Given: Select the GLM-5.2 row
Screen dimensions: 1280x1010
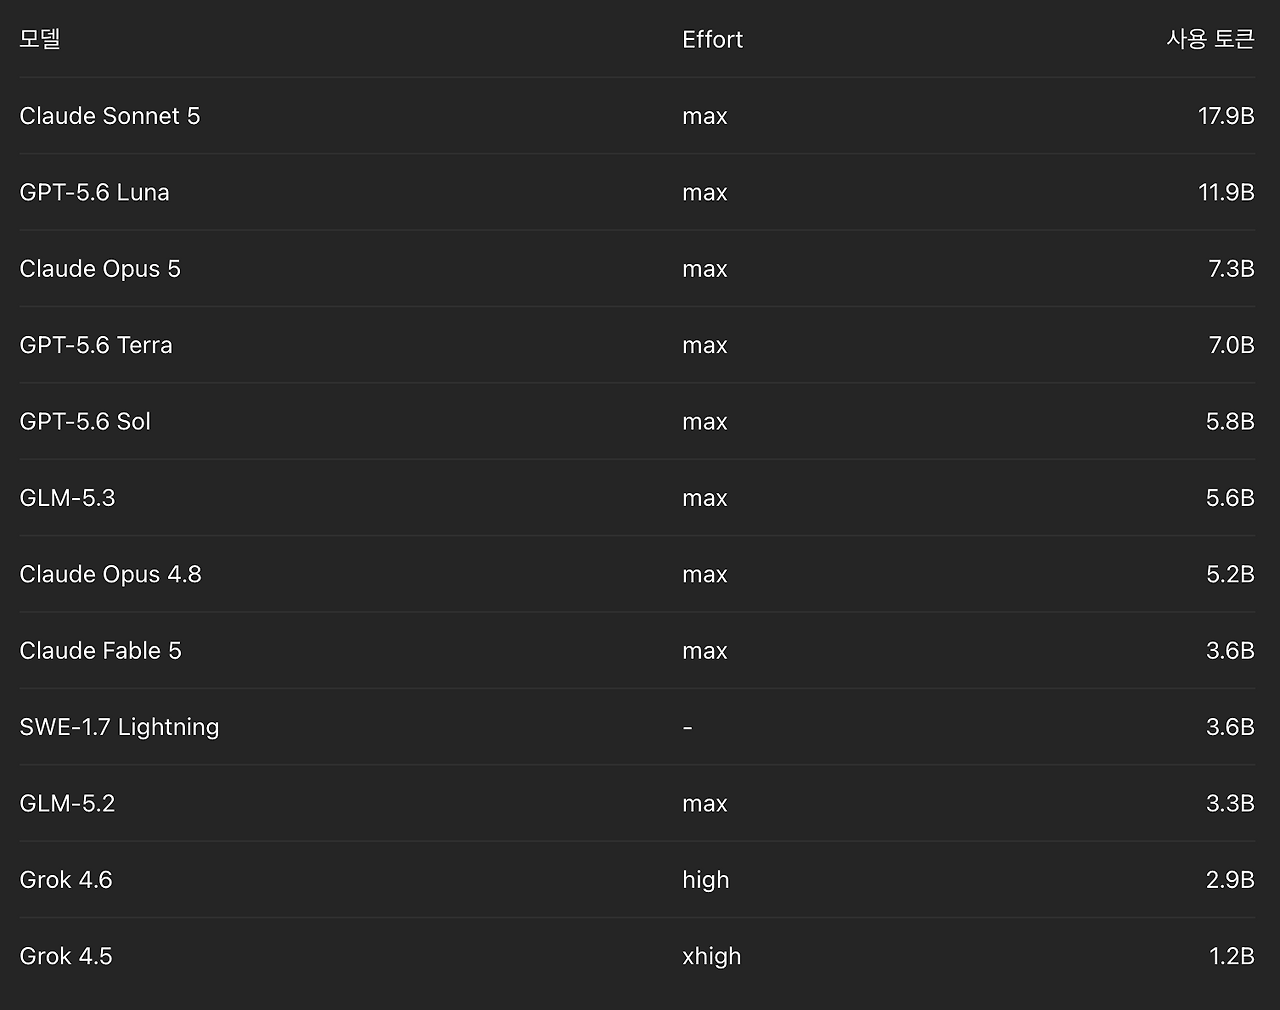Looking at the screenshot, I should pyautogui.click(x=637, y=804).
